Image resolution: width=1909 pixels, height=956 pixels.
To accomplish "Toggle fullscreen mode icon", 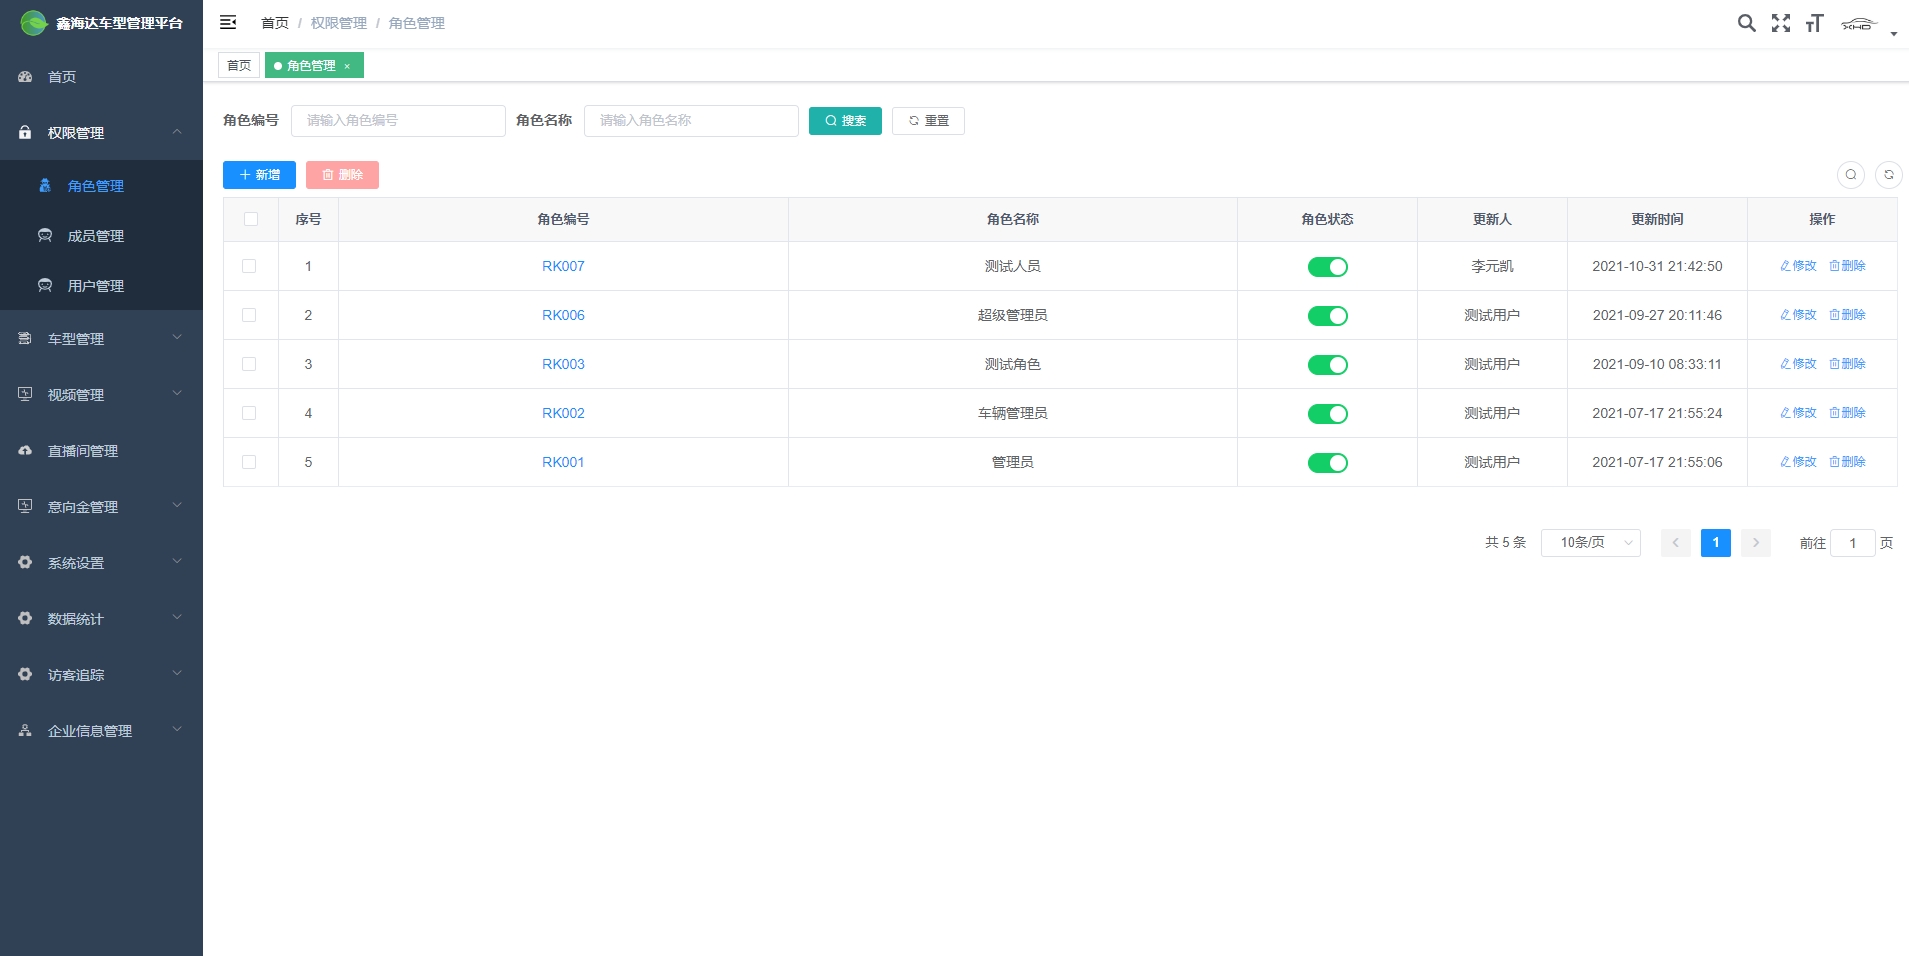I will pyautogui.click(x=1781, y=23).
